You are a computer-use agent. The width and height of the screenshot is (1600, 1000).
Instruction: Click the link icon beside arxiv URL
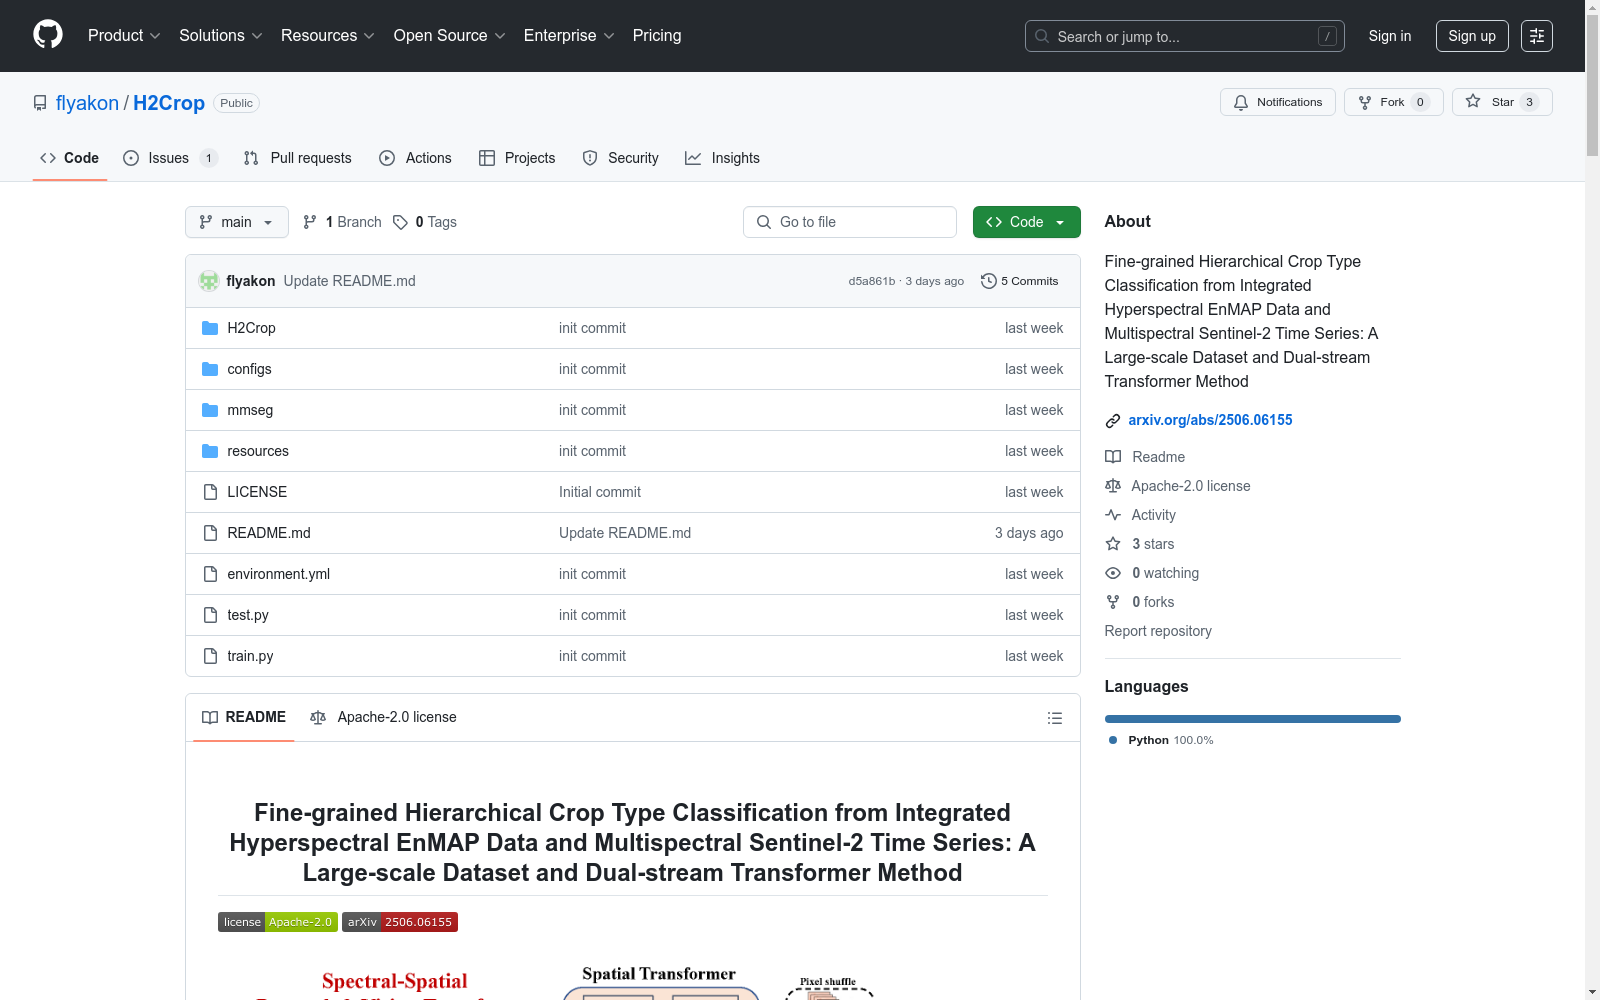point(1113,421)
